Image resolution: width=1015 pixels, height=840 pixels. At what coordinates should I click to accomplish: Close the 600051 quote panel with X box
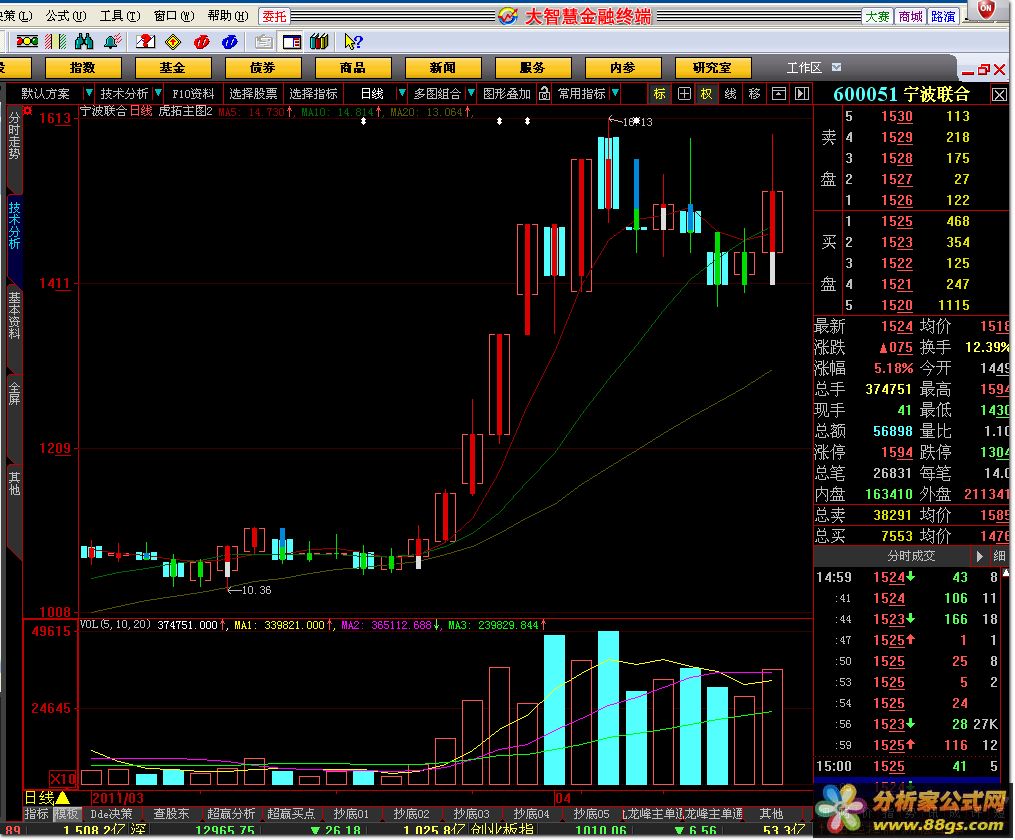pyautogui.click(x=999, y=95)
